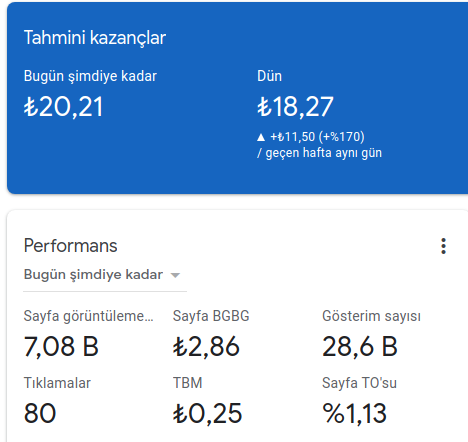This screenshot has height=442, width=468.
Task: Select the Tıklamalar metric label
Action: (57, 383)
